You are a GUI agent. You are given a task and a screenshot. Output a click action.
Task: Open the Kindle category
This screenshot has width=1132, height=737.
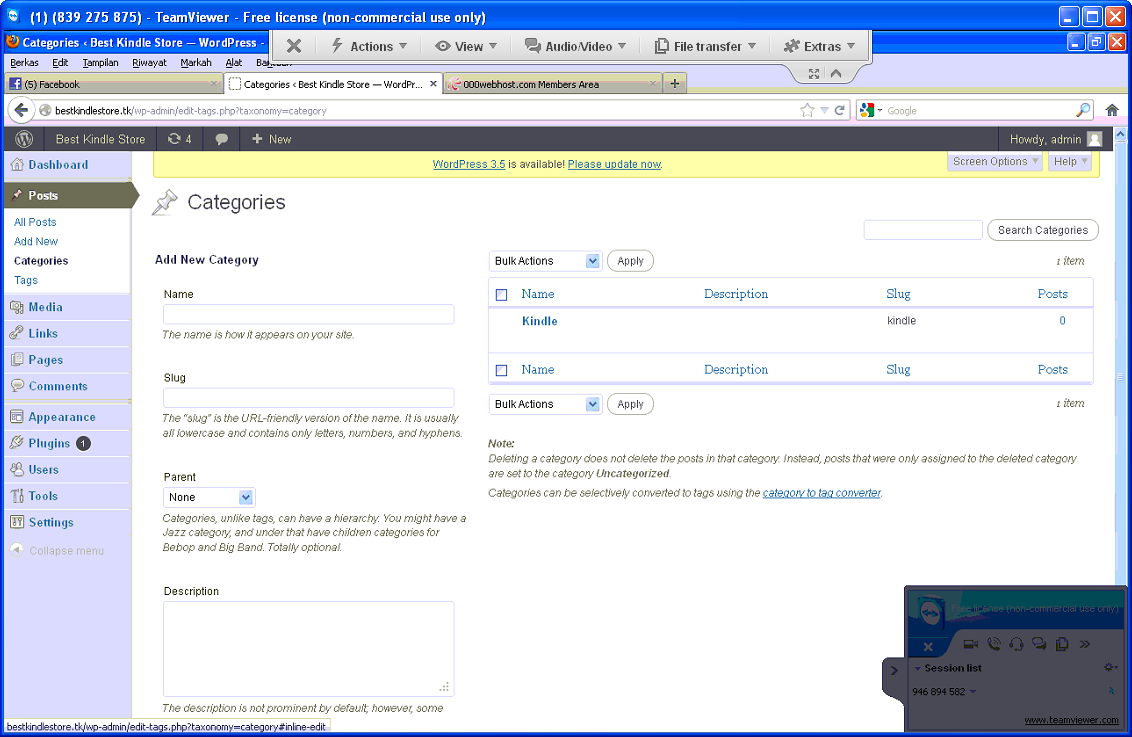tap(539, 321)
